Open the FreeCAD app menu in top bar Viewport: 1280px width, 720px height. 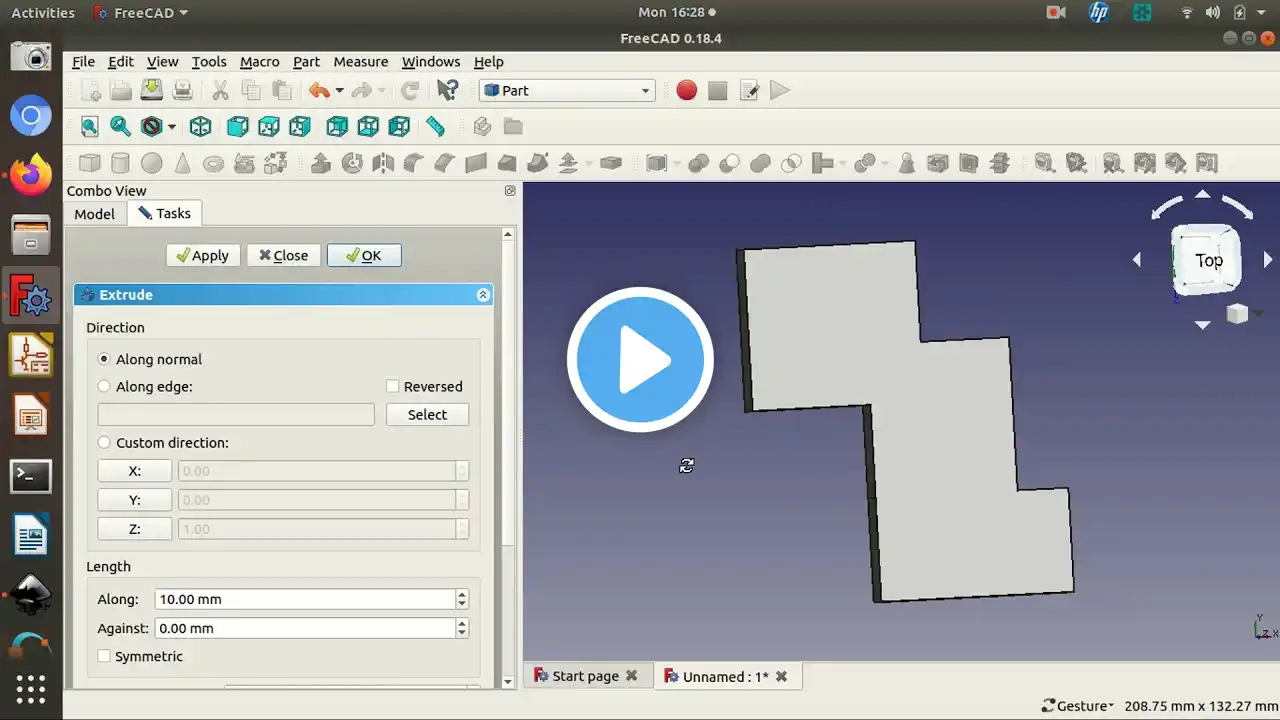[140, 13]
